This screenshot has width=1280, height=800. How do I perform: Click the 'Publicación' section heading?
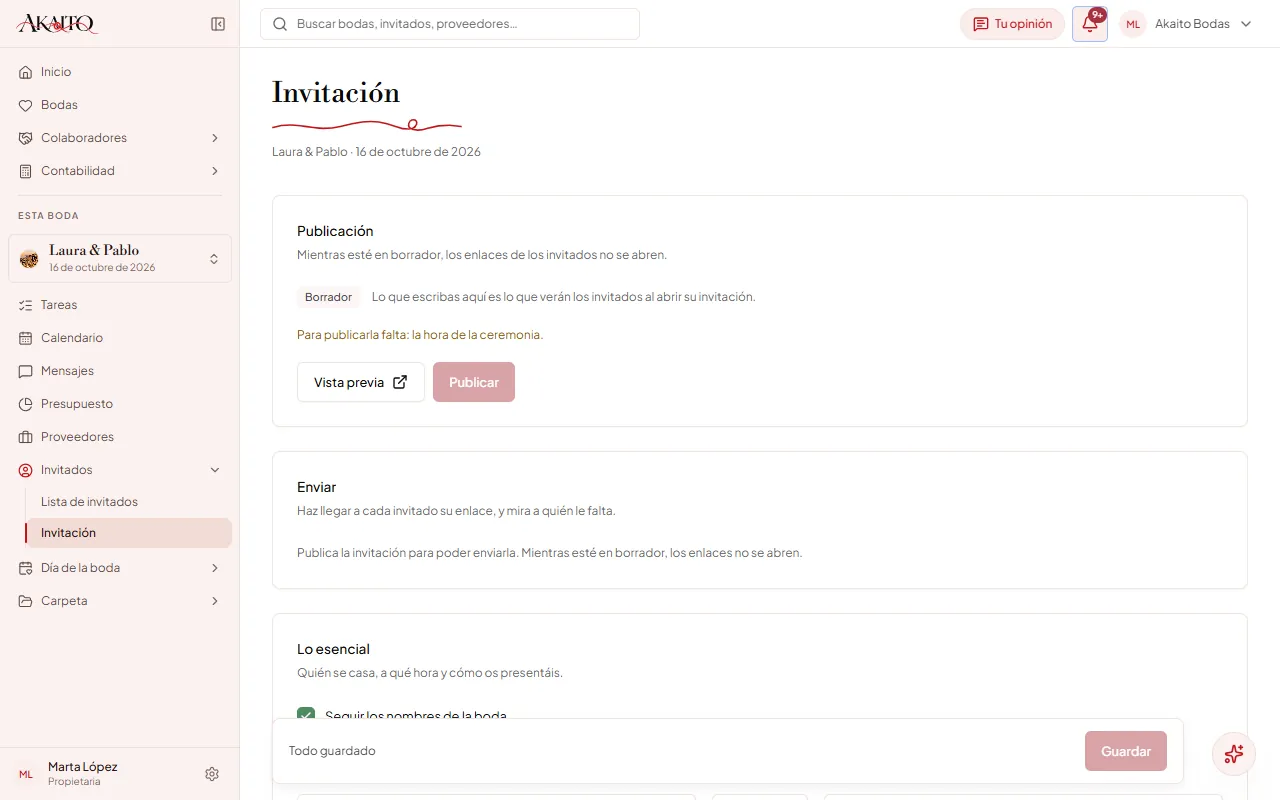point(335,231)
